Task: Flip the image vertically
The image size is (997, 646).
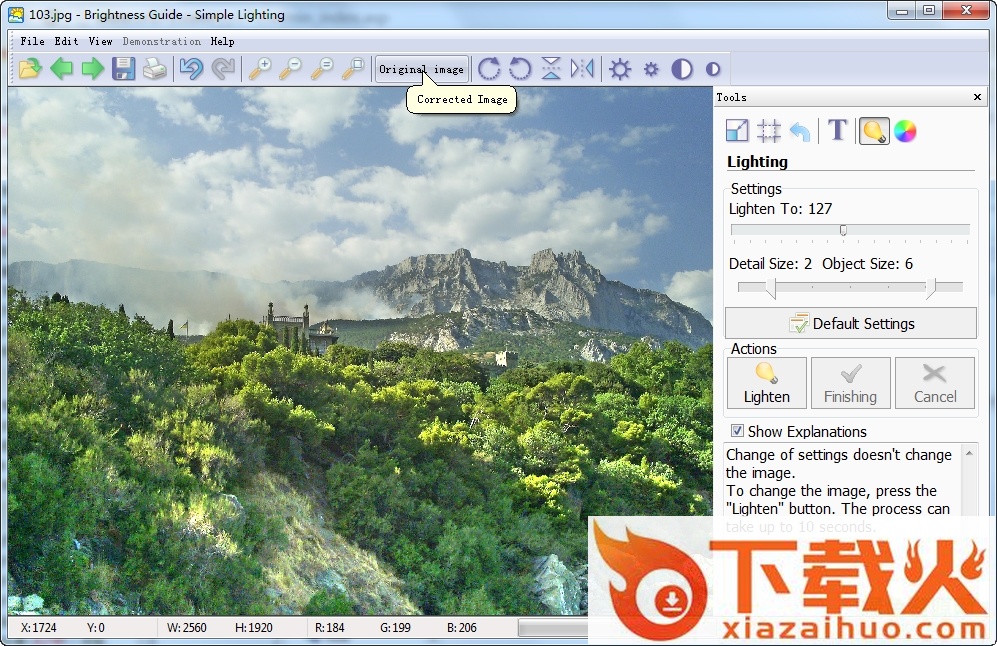Action: [x=551, y=69]
